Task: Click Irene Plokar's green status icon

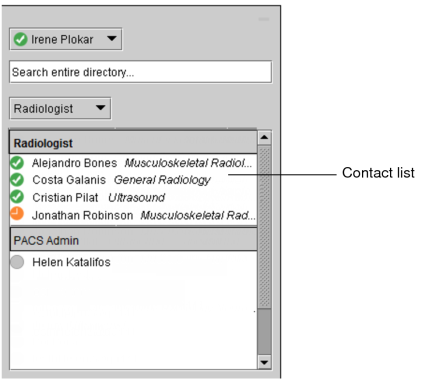Action: (x=20, y=39)
